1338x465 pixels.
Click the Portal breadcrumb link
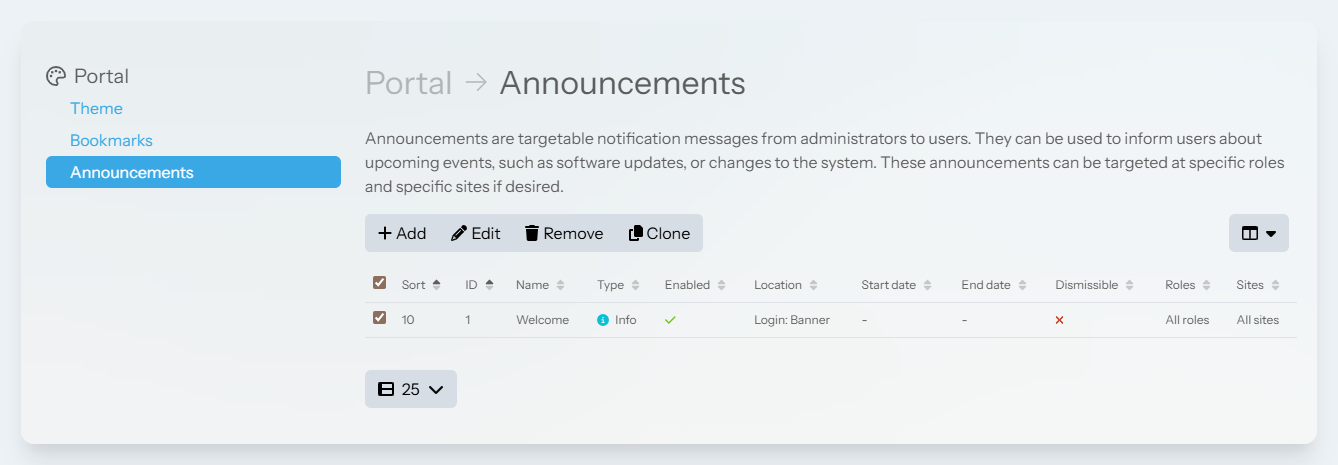[408, 83]
